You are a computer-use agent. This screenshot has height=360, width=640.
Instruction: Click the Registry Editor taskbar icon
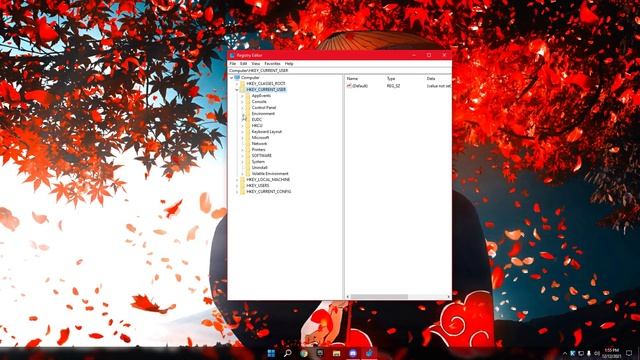[x=369, y=353]
